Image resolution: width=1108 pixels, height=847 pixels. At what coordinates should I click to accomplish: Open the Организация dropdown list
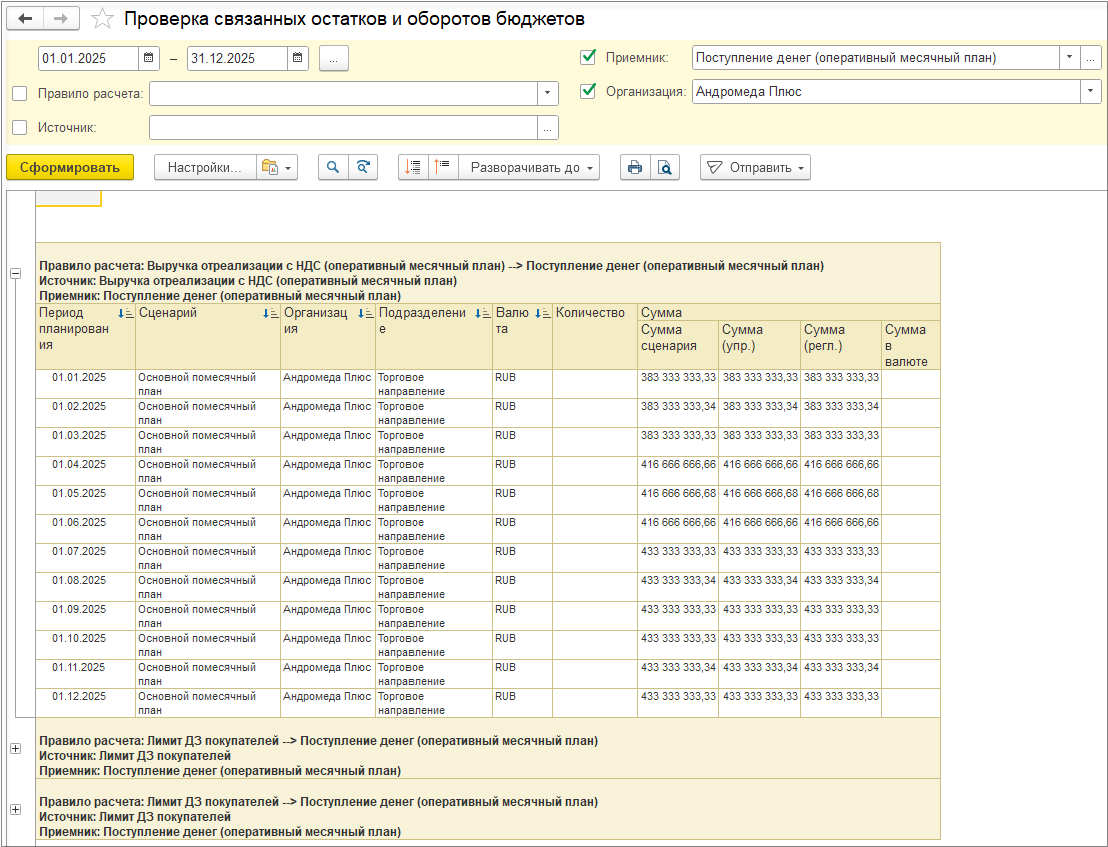(1089, 91)
